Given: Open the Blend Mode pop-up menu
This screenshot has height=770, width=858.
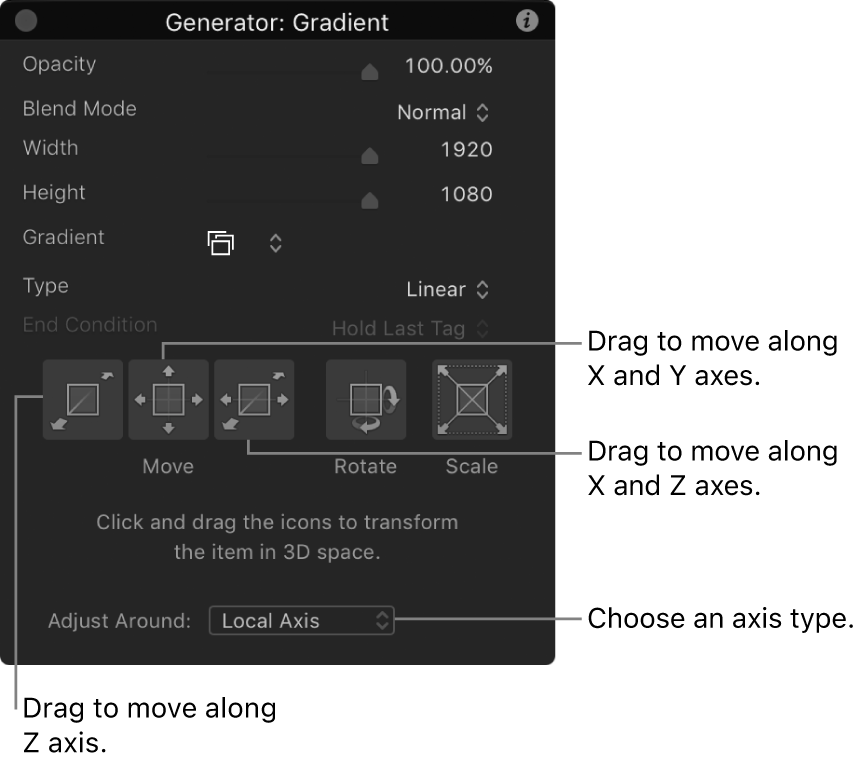Looking at the screenshot, I should point(443,113).
